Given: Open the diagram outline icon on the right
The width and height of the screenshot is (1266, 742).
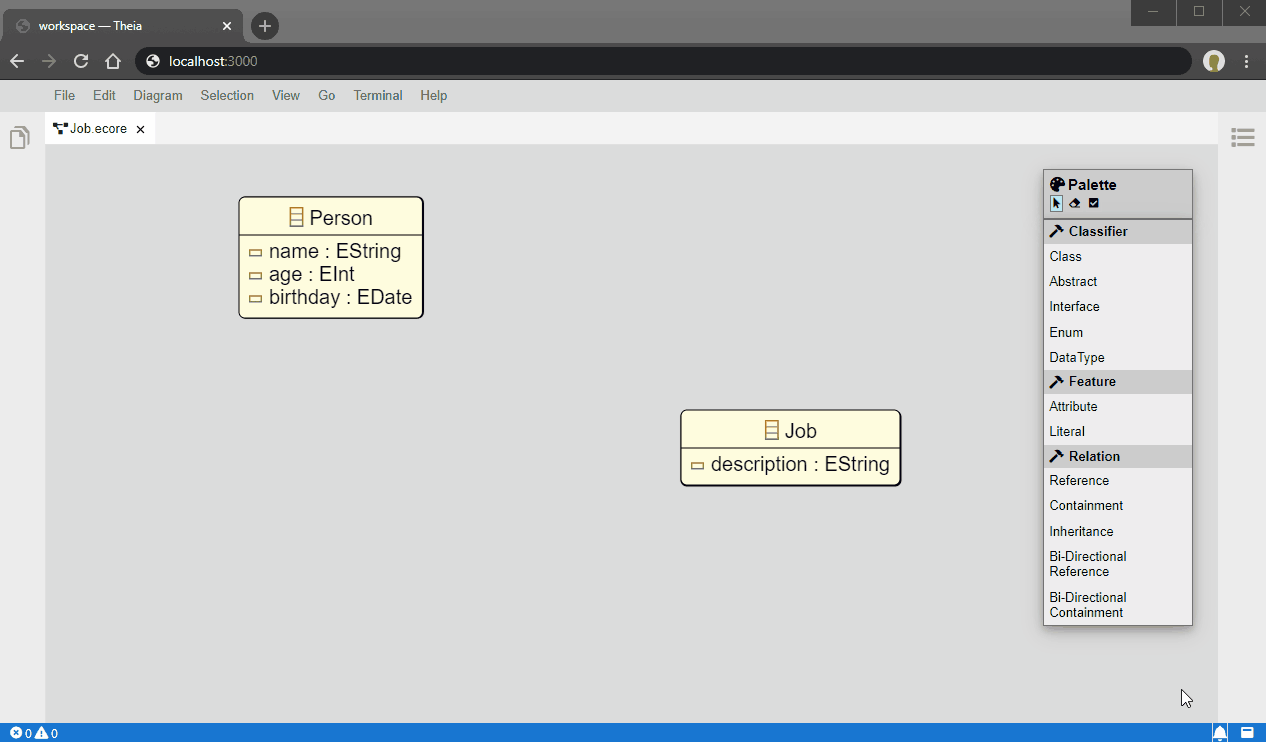Looking at the screenshot, I should (1242, 137).
